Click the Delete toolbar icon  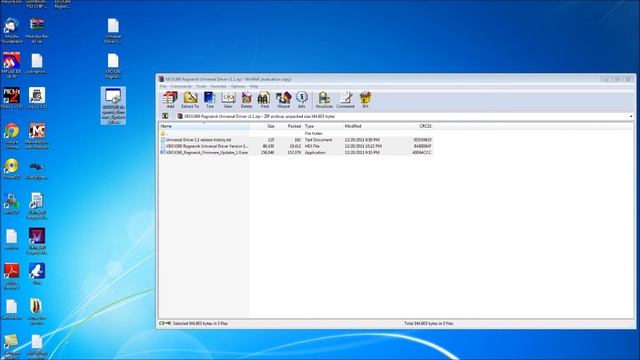pos(246,100)
